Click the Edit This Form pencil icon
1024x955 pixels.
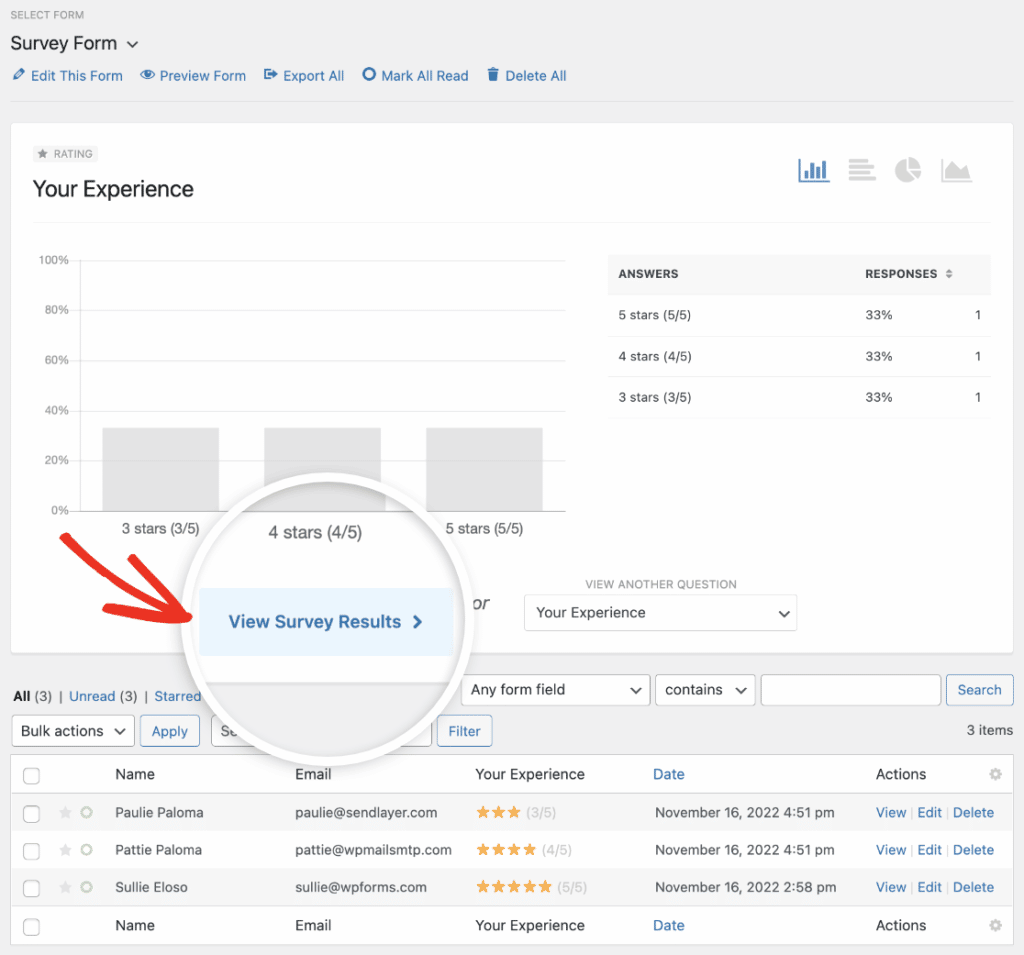tap(18, 75)
